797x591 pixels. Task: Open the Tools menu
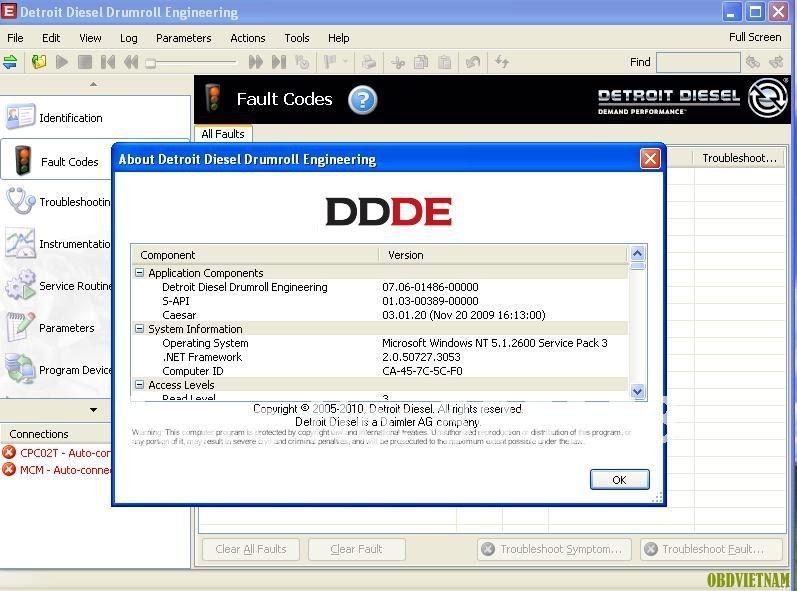297,38
